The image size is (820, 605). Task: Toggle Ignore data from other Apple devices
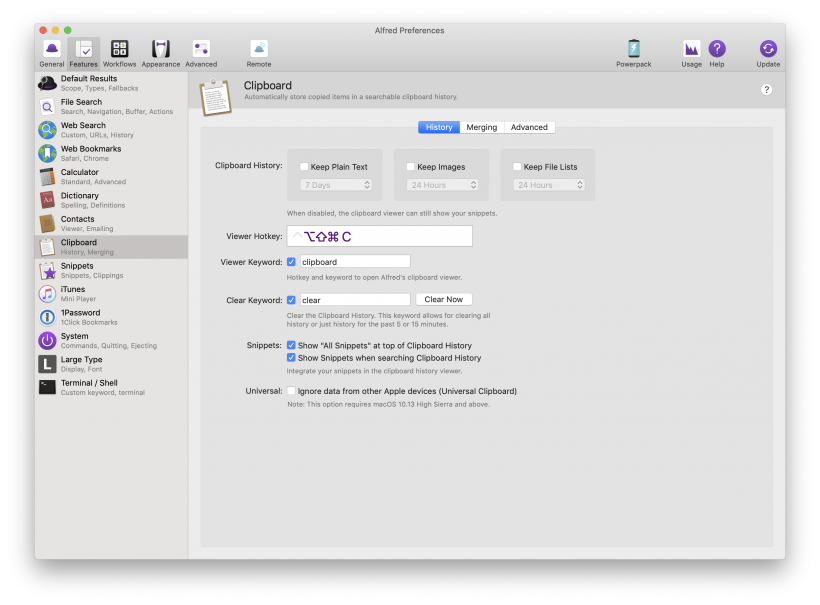(x=292, y=391)
